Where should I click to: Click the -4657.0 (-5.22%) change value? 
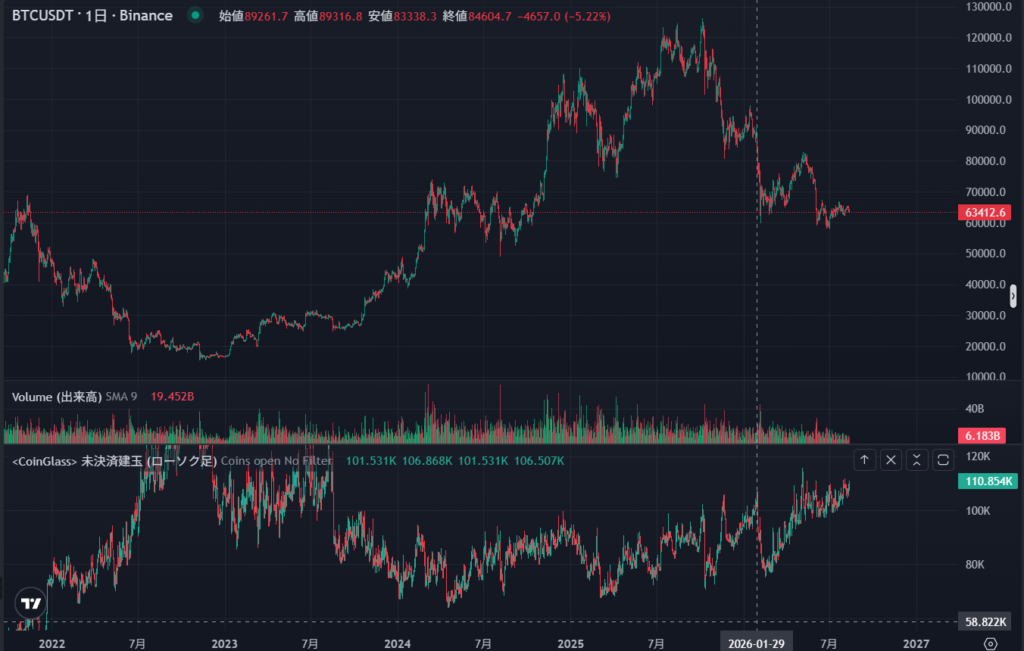tap(564, 16)
